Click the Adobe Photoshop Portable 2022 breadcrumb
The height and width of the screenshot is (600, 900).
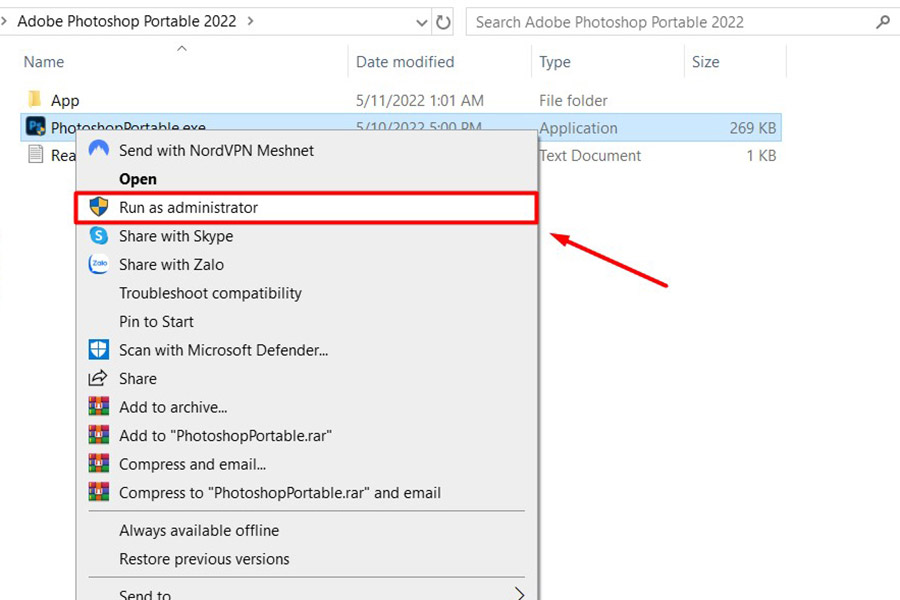[127, 21]
